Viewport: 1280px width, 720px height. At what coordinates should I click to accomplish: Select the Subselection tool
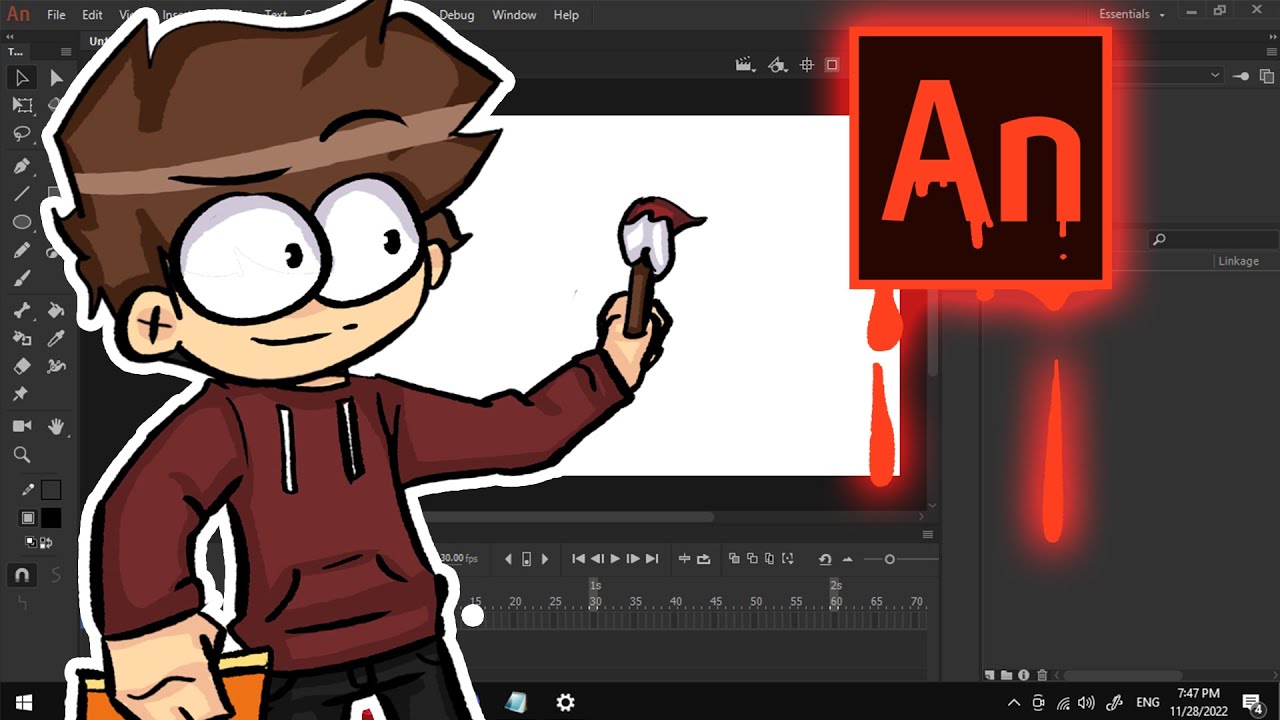(56, 78)
